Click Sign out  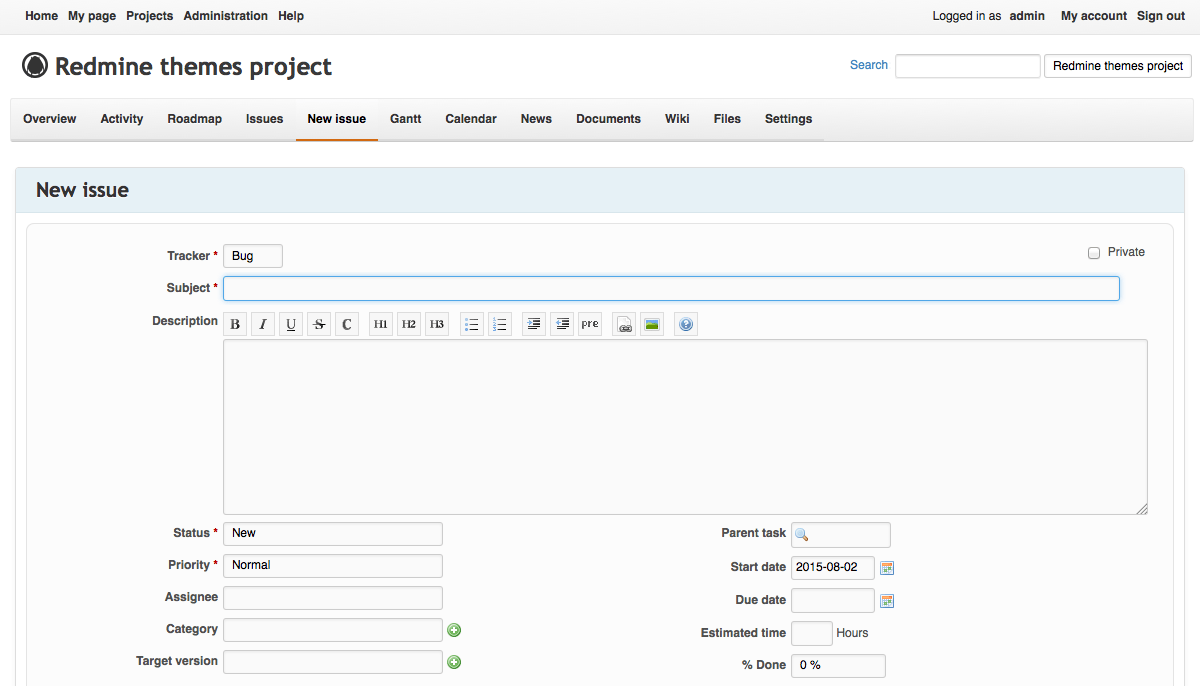(1161, 16)
